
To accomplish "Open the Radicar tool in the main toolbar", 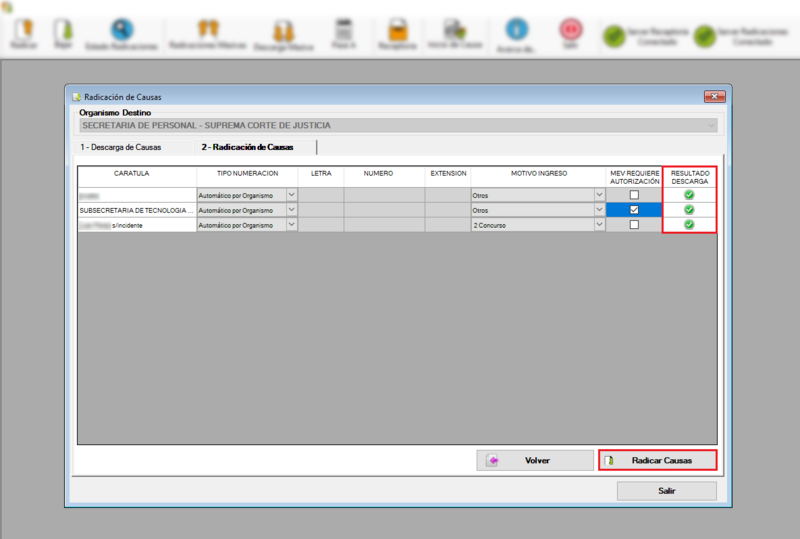I will tap(23, 34).
